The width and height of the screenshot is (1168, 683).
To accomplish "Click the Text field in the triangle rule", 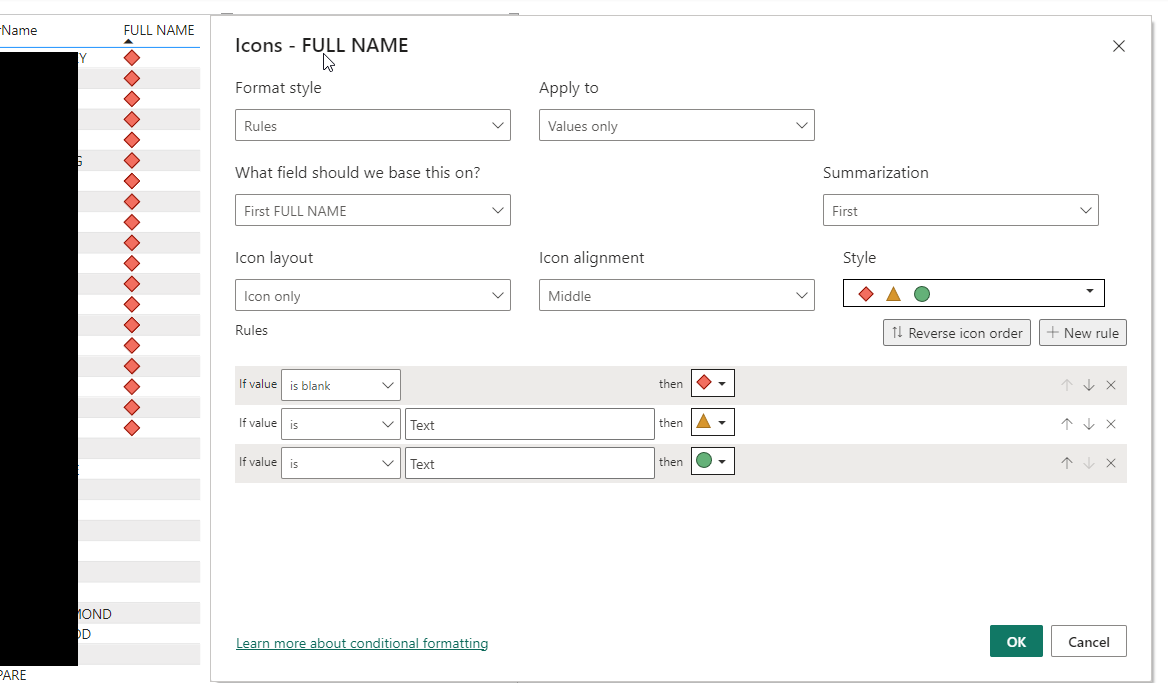I will point(530,424).
